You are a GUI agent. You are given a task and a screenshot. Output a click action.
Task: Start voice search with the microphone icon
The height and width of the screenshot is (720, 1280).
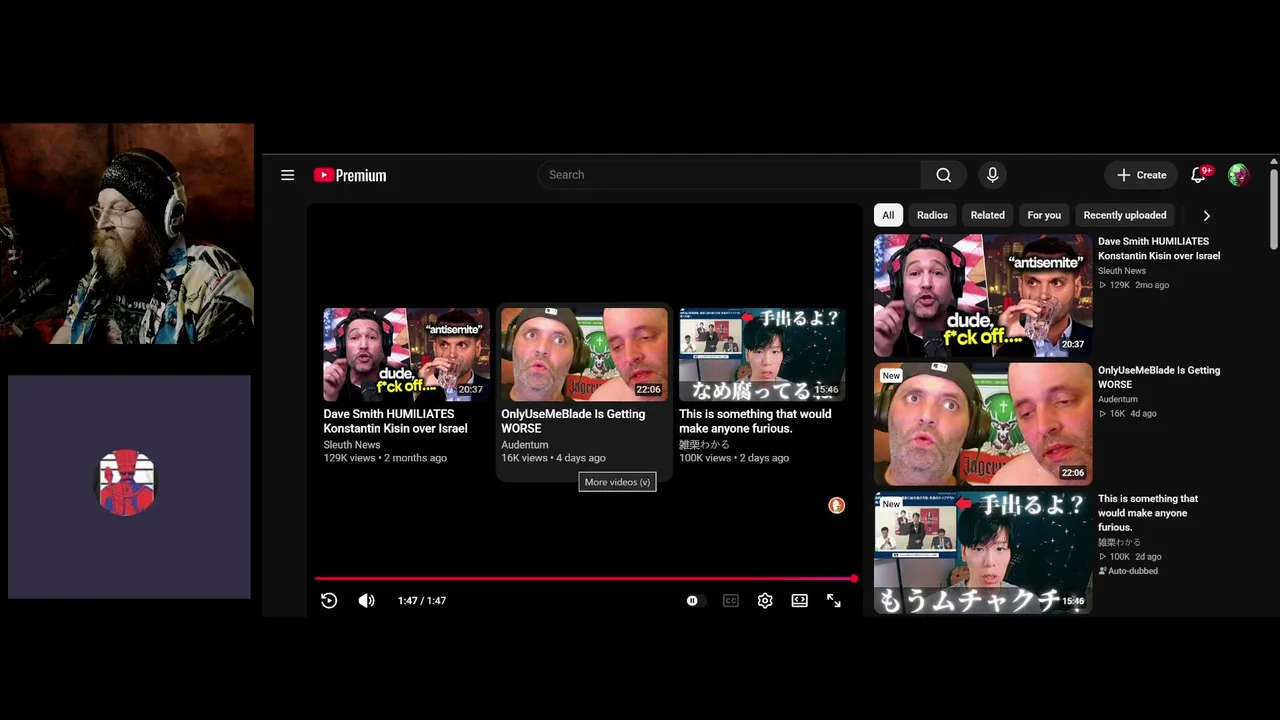tap(992, 175)
